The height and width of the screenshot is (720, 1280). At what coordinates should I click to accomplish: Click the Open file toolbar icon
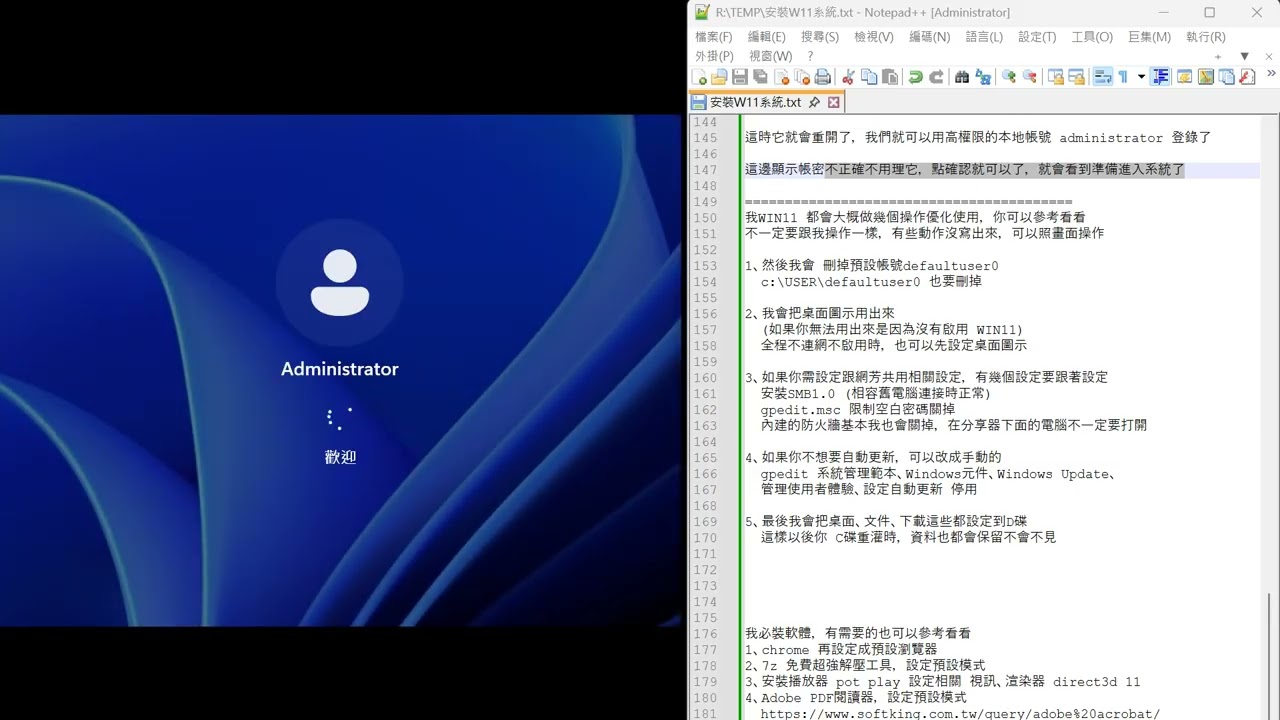pyautogui.click(x=719, y=77)
